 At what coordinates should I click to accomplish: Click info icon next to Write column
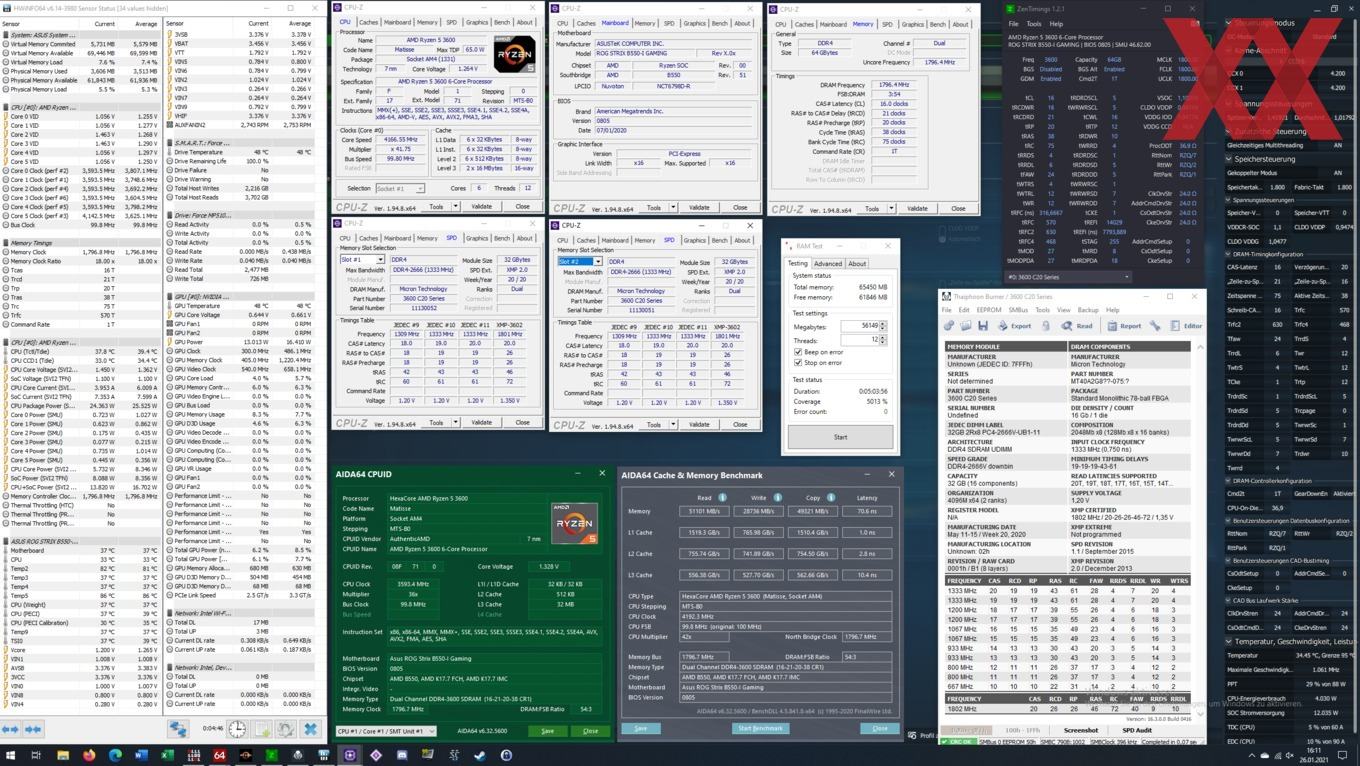(776, 497)
